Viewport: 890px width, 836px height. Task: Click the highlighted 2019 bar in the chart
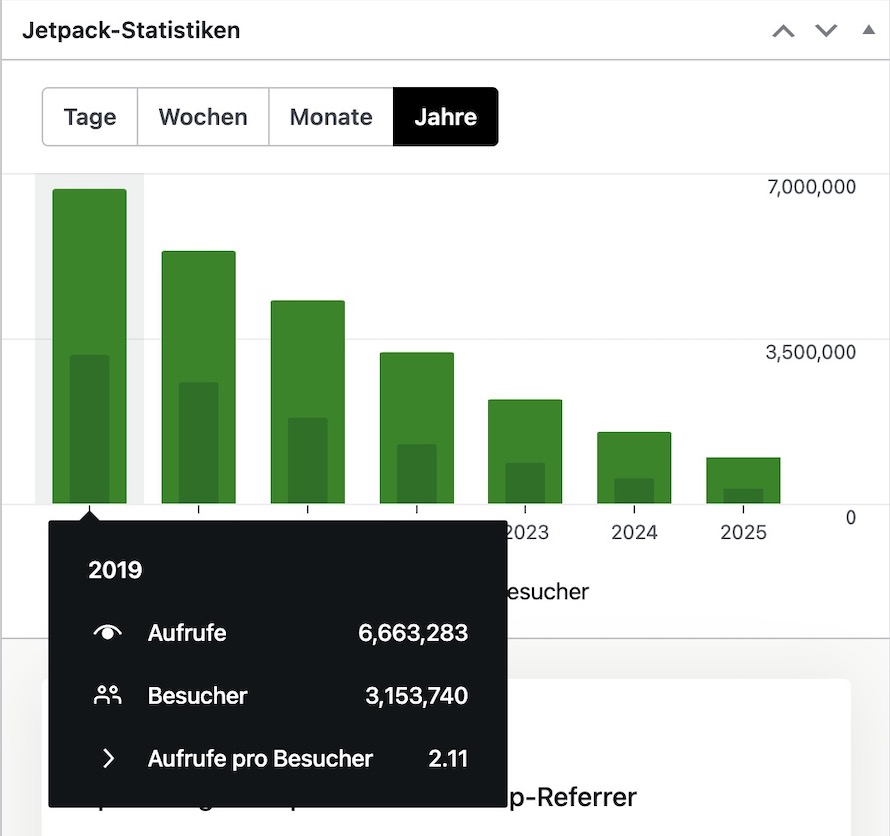tap(90, 345)
